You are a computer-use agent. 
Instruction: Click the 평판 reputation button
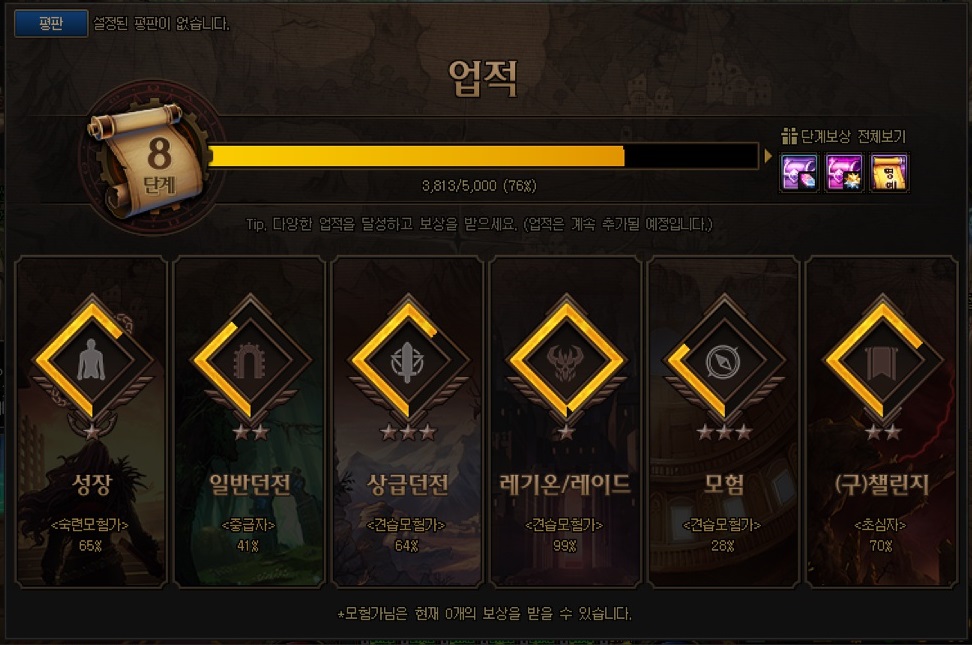click(x=51, y=24)
